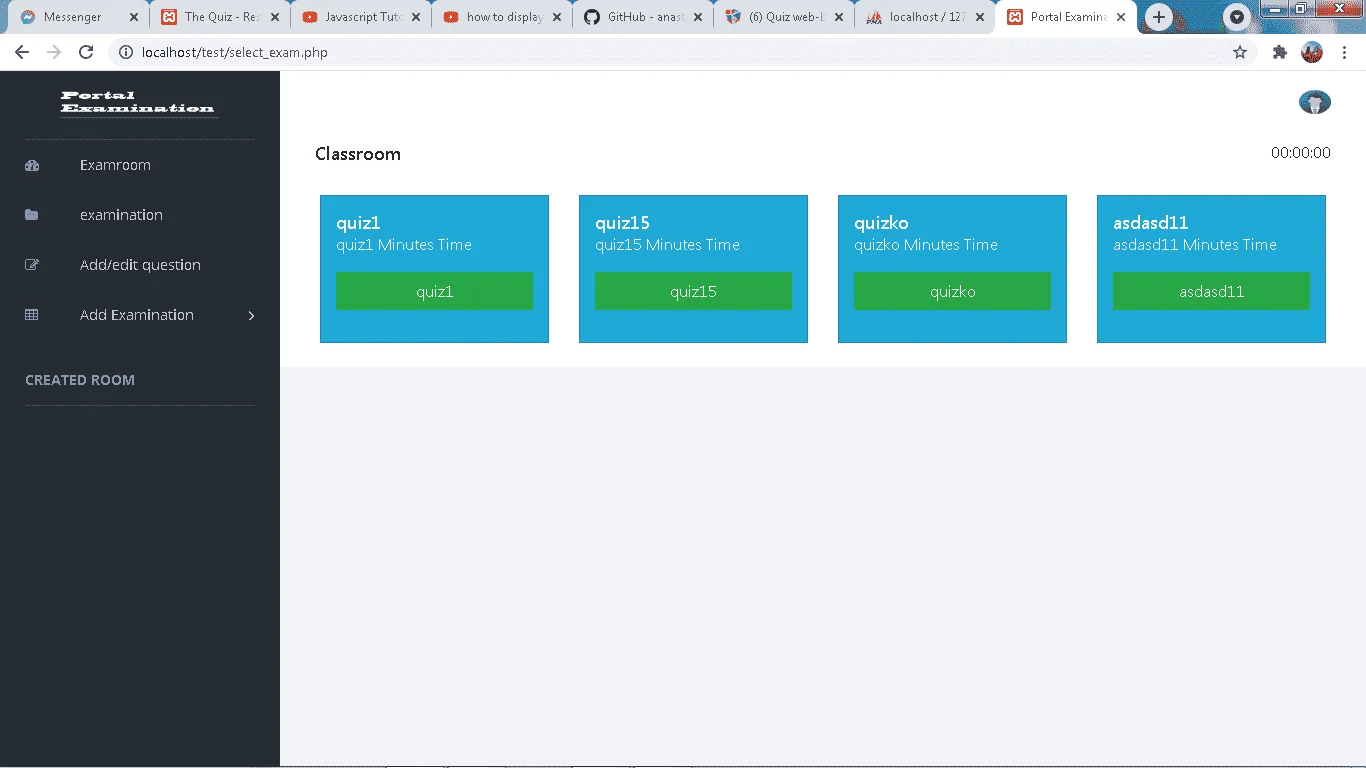
Task: Open the Chrome profile avatar
Action: point(1312,52)
